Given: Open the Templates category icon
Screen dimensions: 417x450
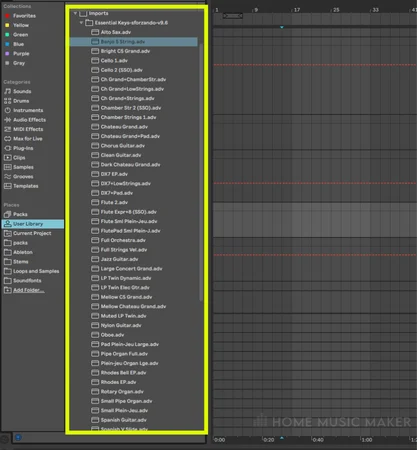Looking at the screenshot, I should pos(7,186).
